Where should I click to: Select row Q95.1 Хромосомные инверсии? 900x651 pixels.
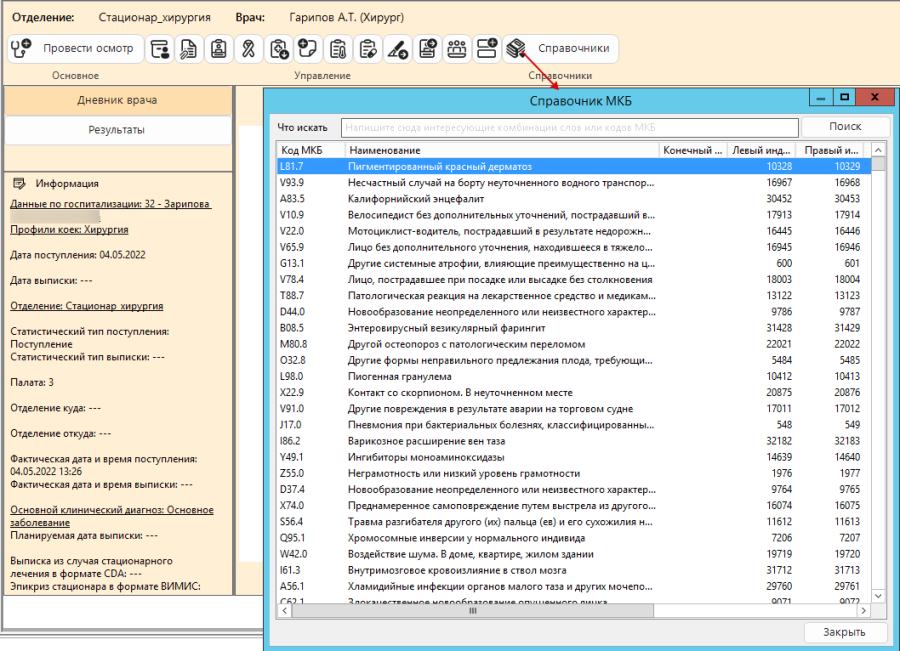tap(574, 538)
